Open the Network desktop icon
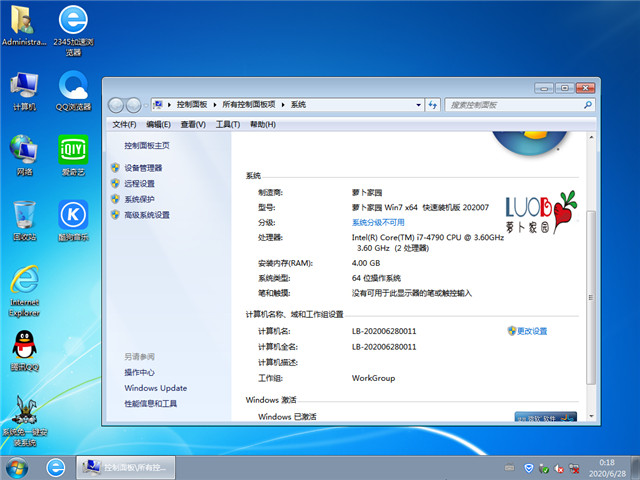 coord(24,156)
